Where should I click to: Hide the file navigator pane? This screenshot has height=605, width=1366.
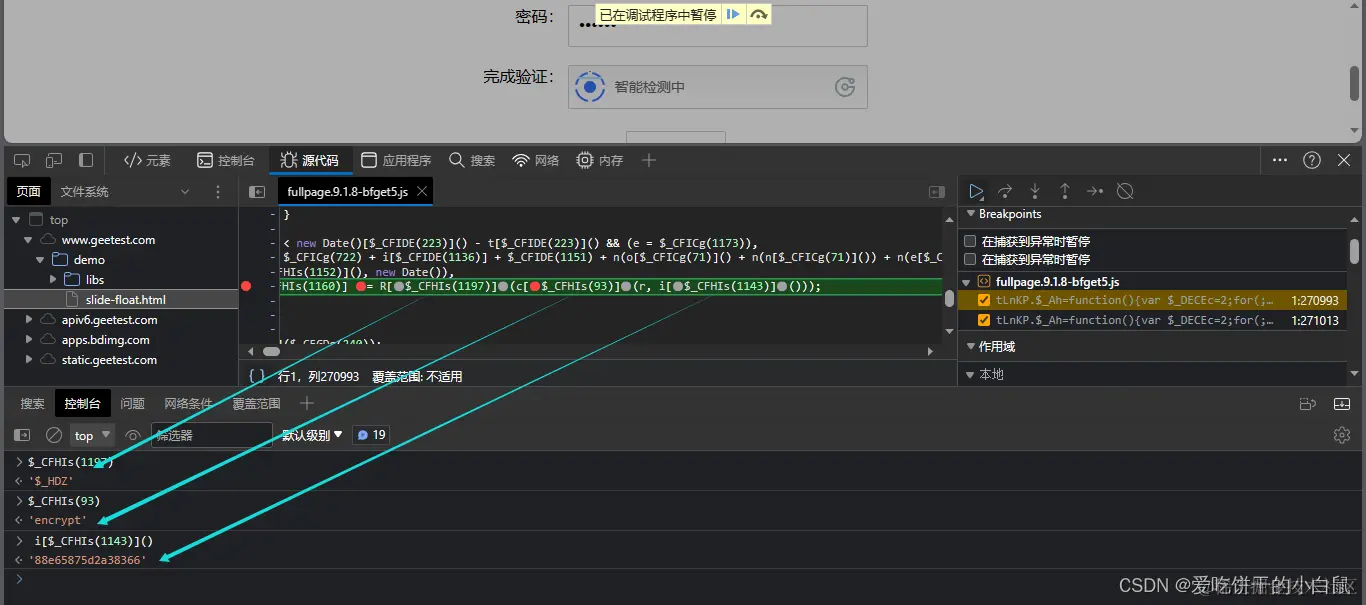pos(257,192)
